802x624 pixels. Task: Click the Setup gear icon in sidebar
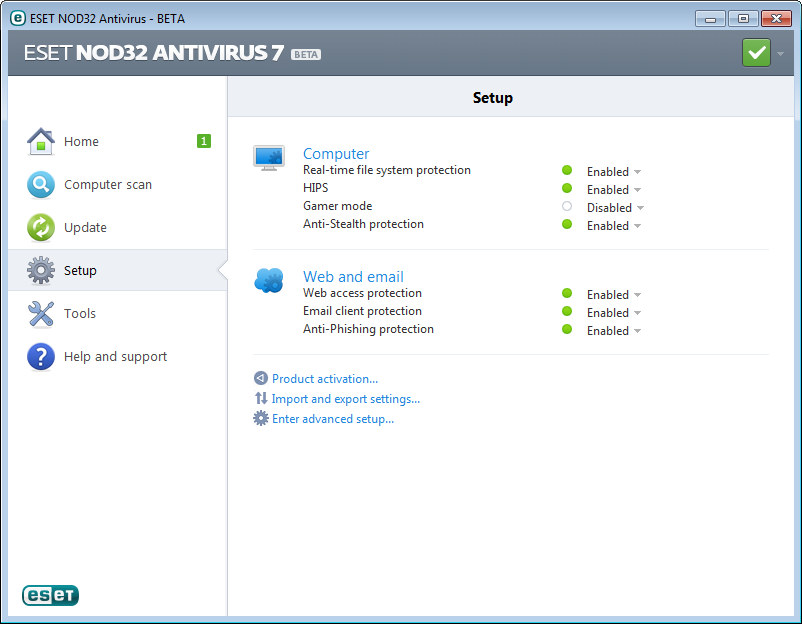[x=41, y=271]
